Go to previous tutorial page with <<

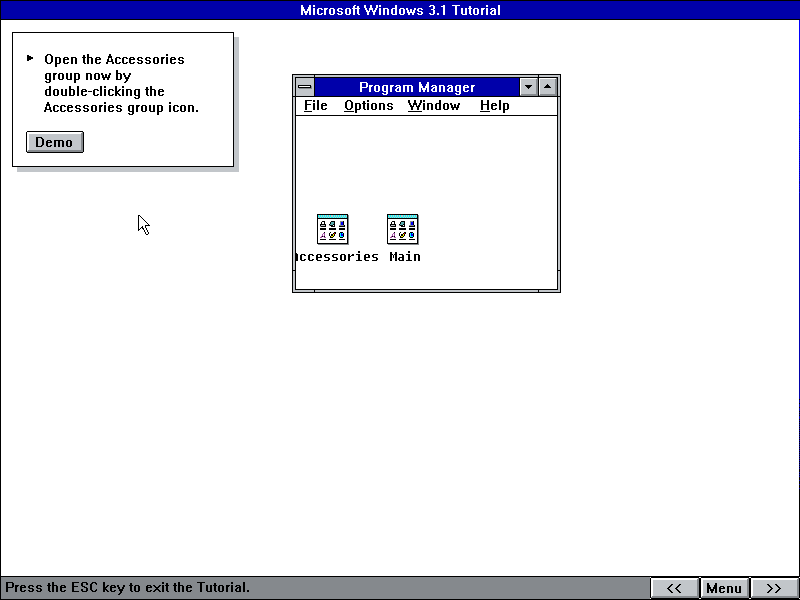click(x=674, y=588)
